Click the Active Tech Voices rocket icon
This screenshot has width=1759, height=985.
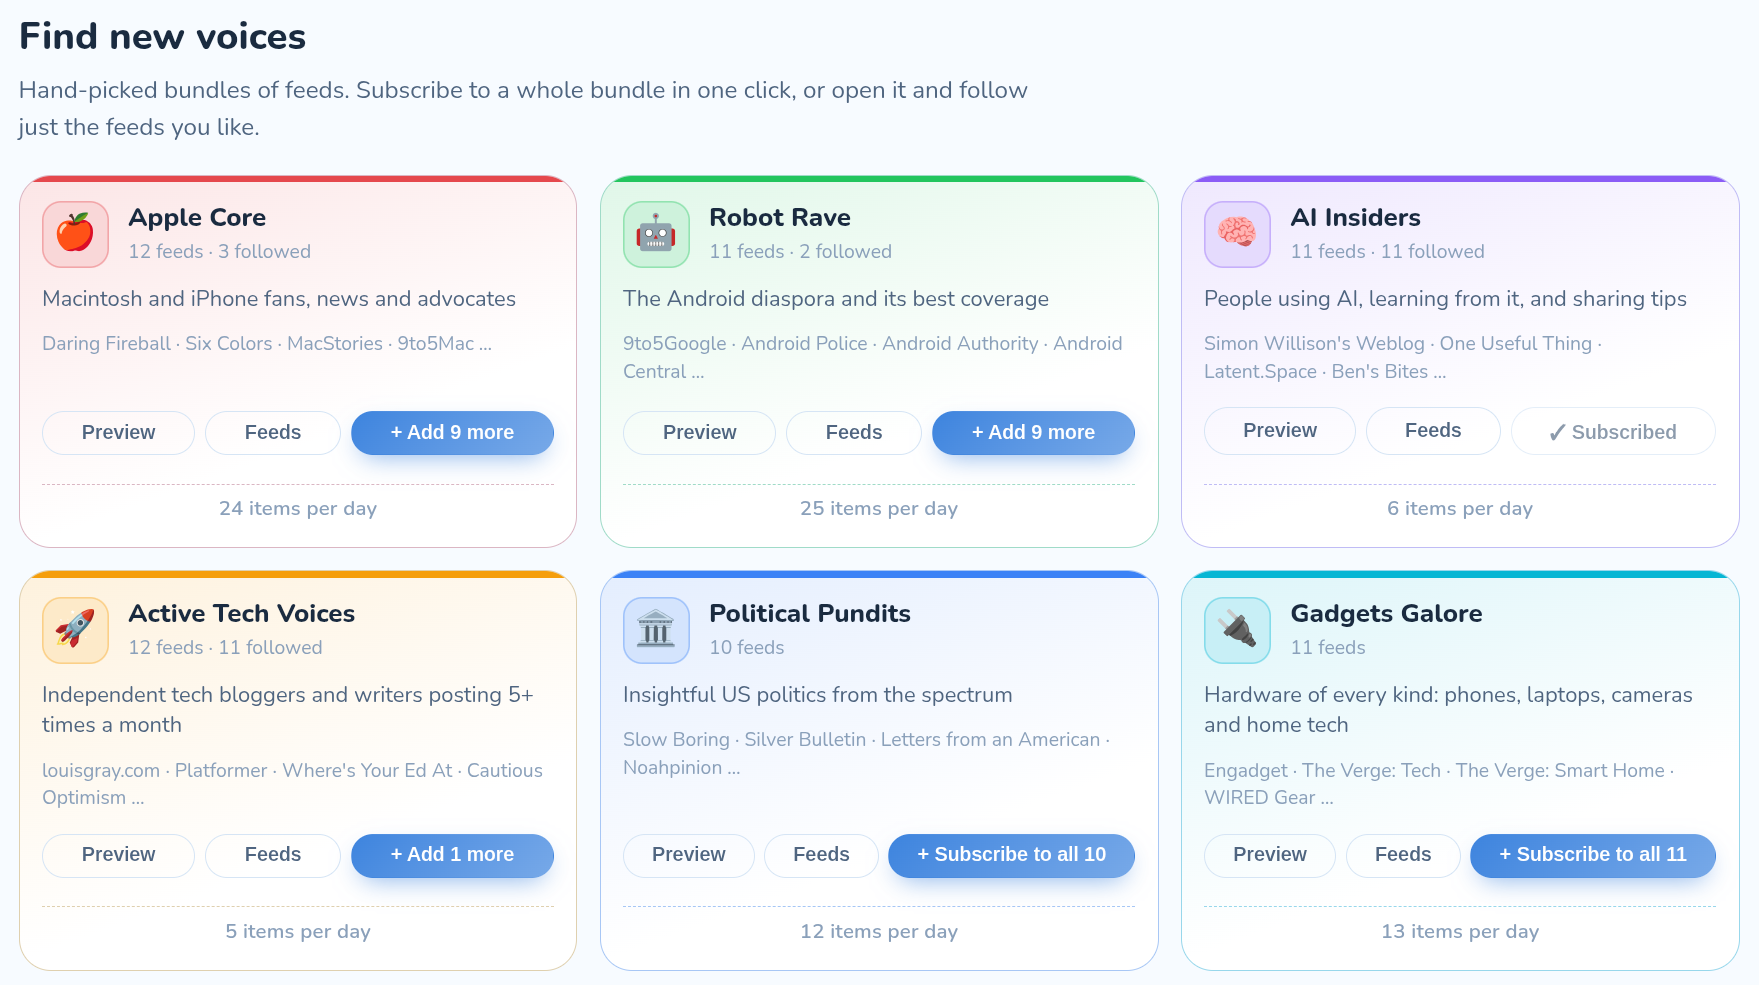(x=75, y=630)
